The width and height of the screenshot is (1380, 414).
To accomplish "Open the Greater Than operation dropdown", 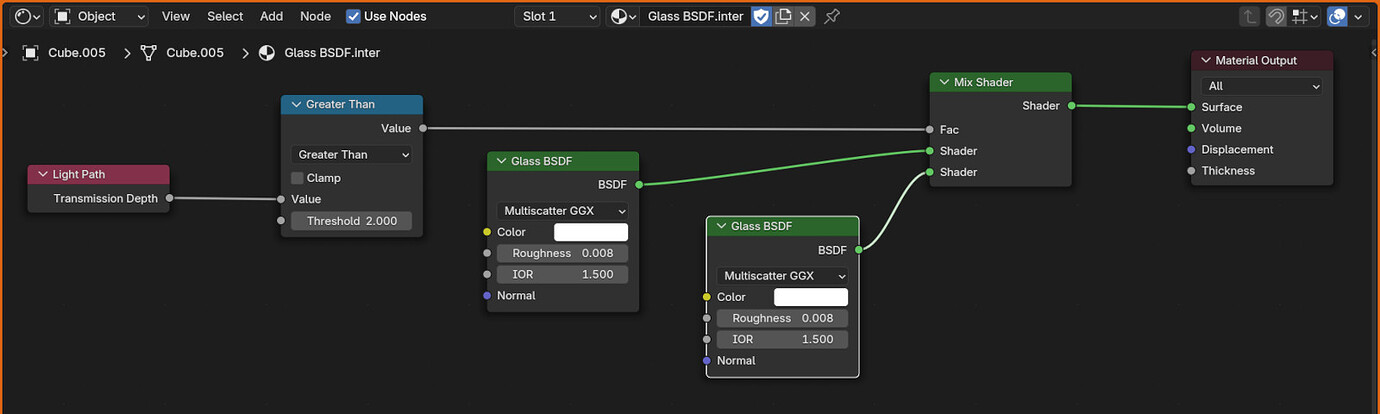I will [x=352, y=154].
